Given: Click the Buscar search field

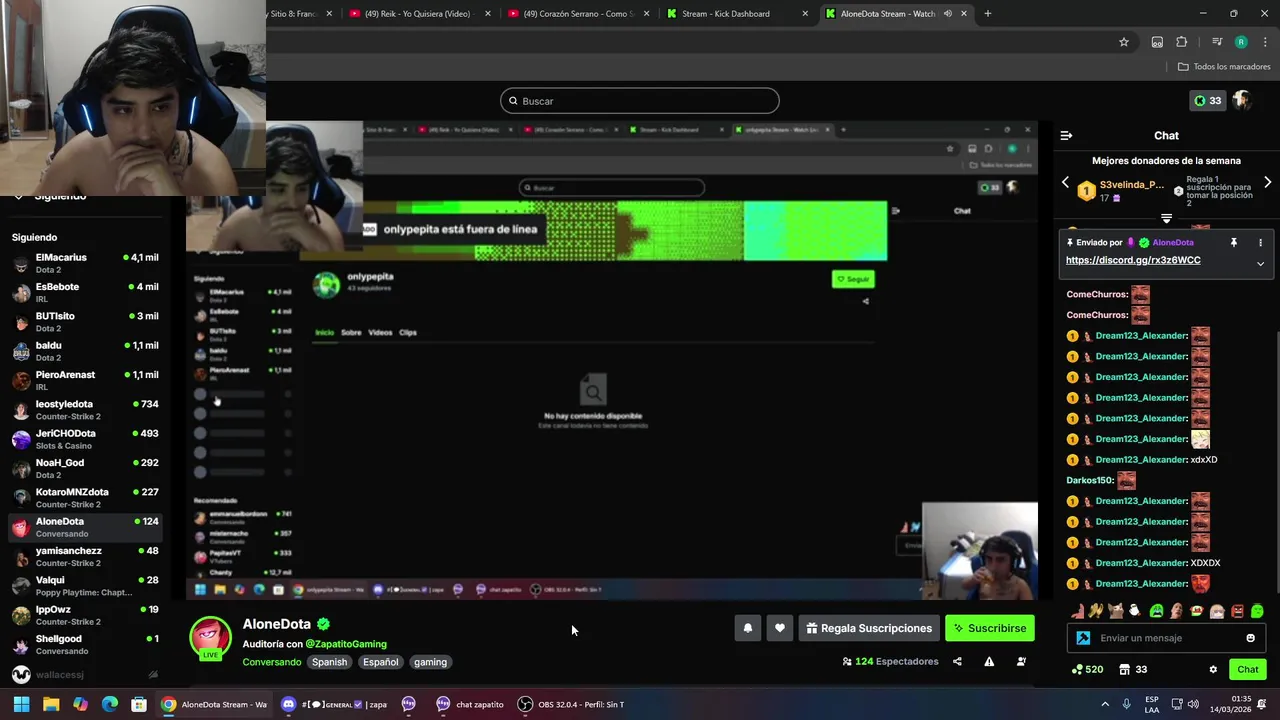Looking at the screenshot, I should [640, 101].
